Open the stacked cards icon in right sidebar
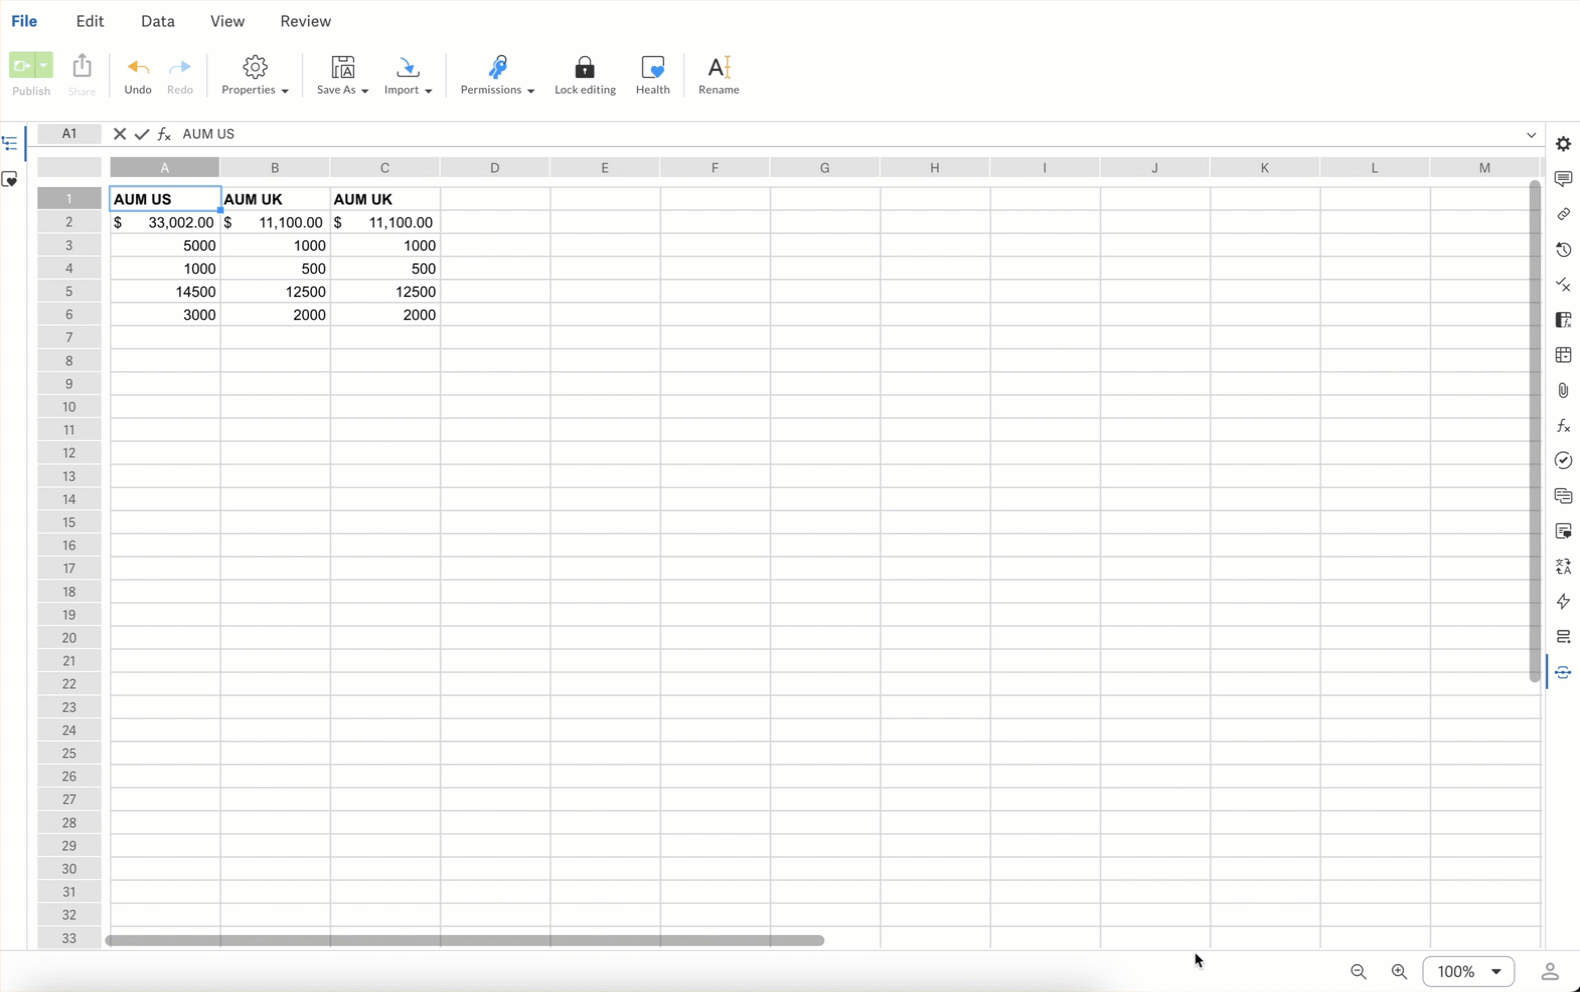This screenshot has width=1580, height=992. click(x=1564, y=496)
